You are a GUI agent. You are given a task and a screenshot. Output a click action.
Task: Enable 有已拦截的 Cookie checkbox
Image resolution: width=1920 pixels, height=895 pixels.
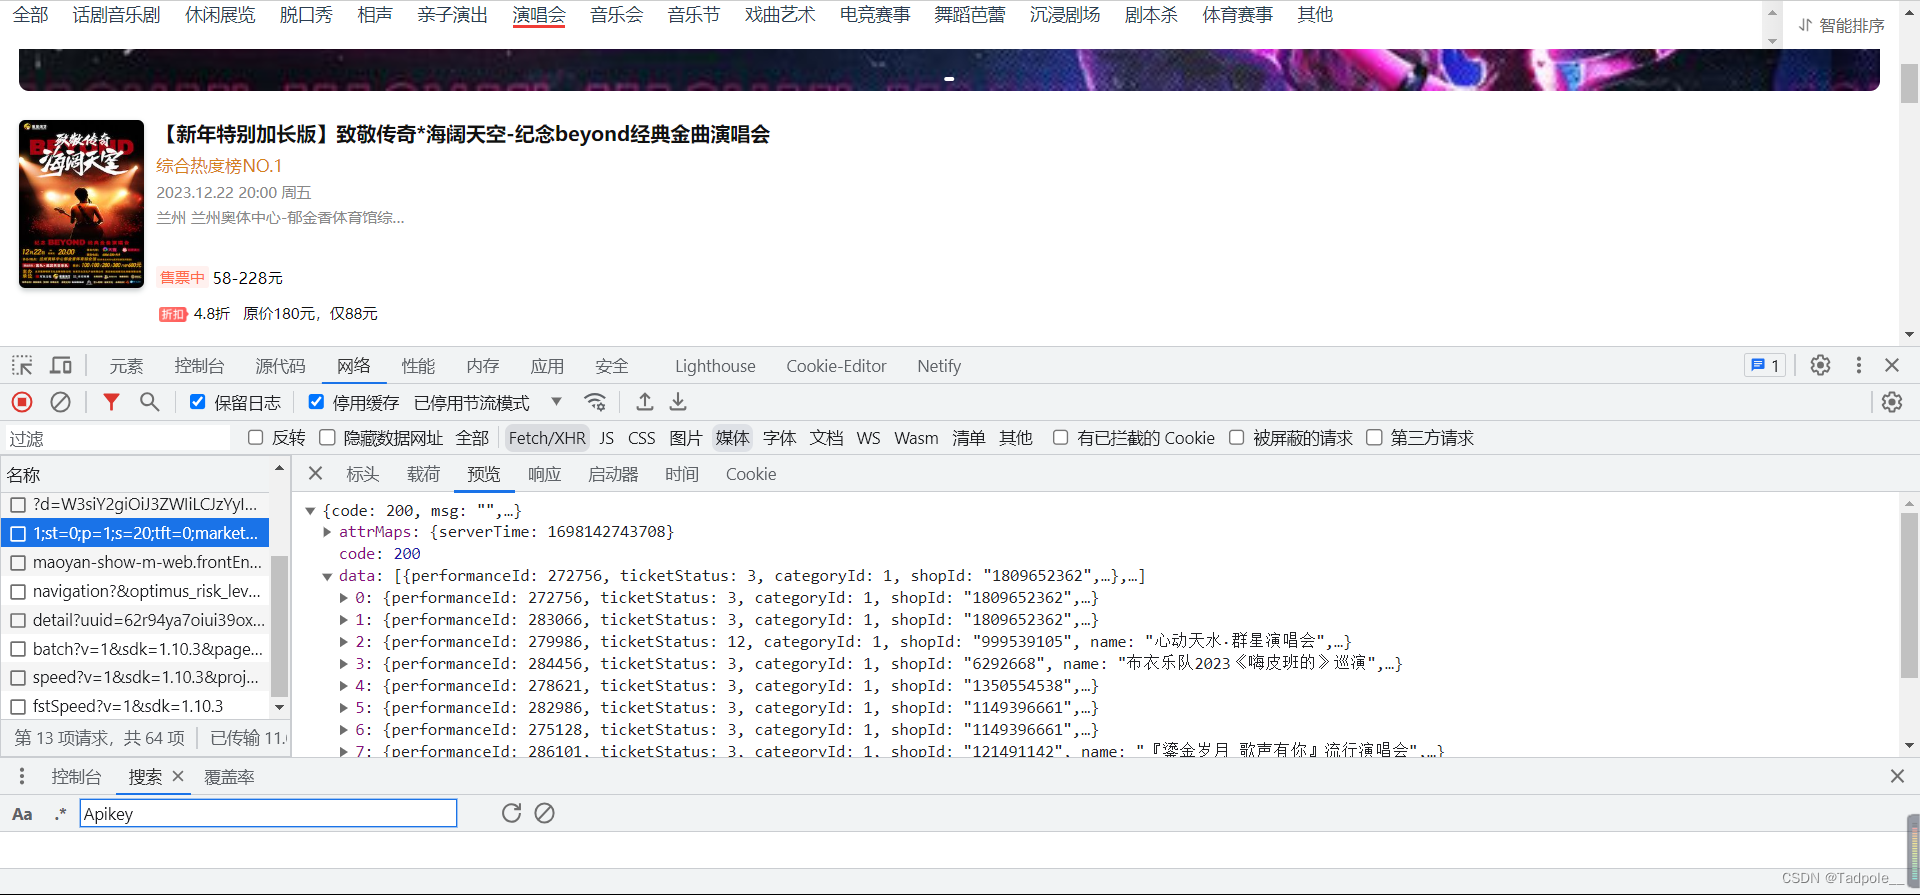pos(1060,438)
